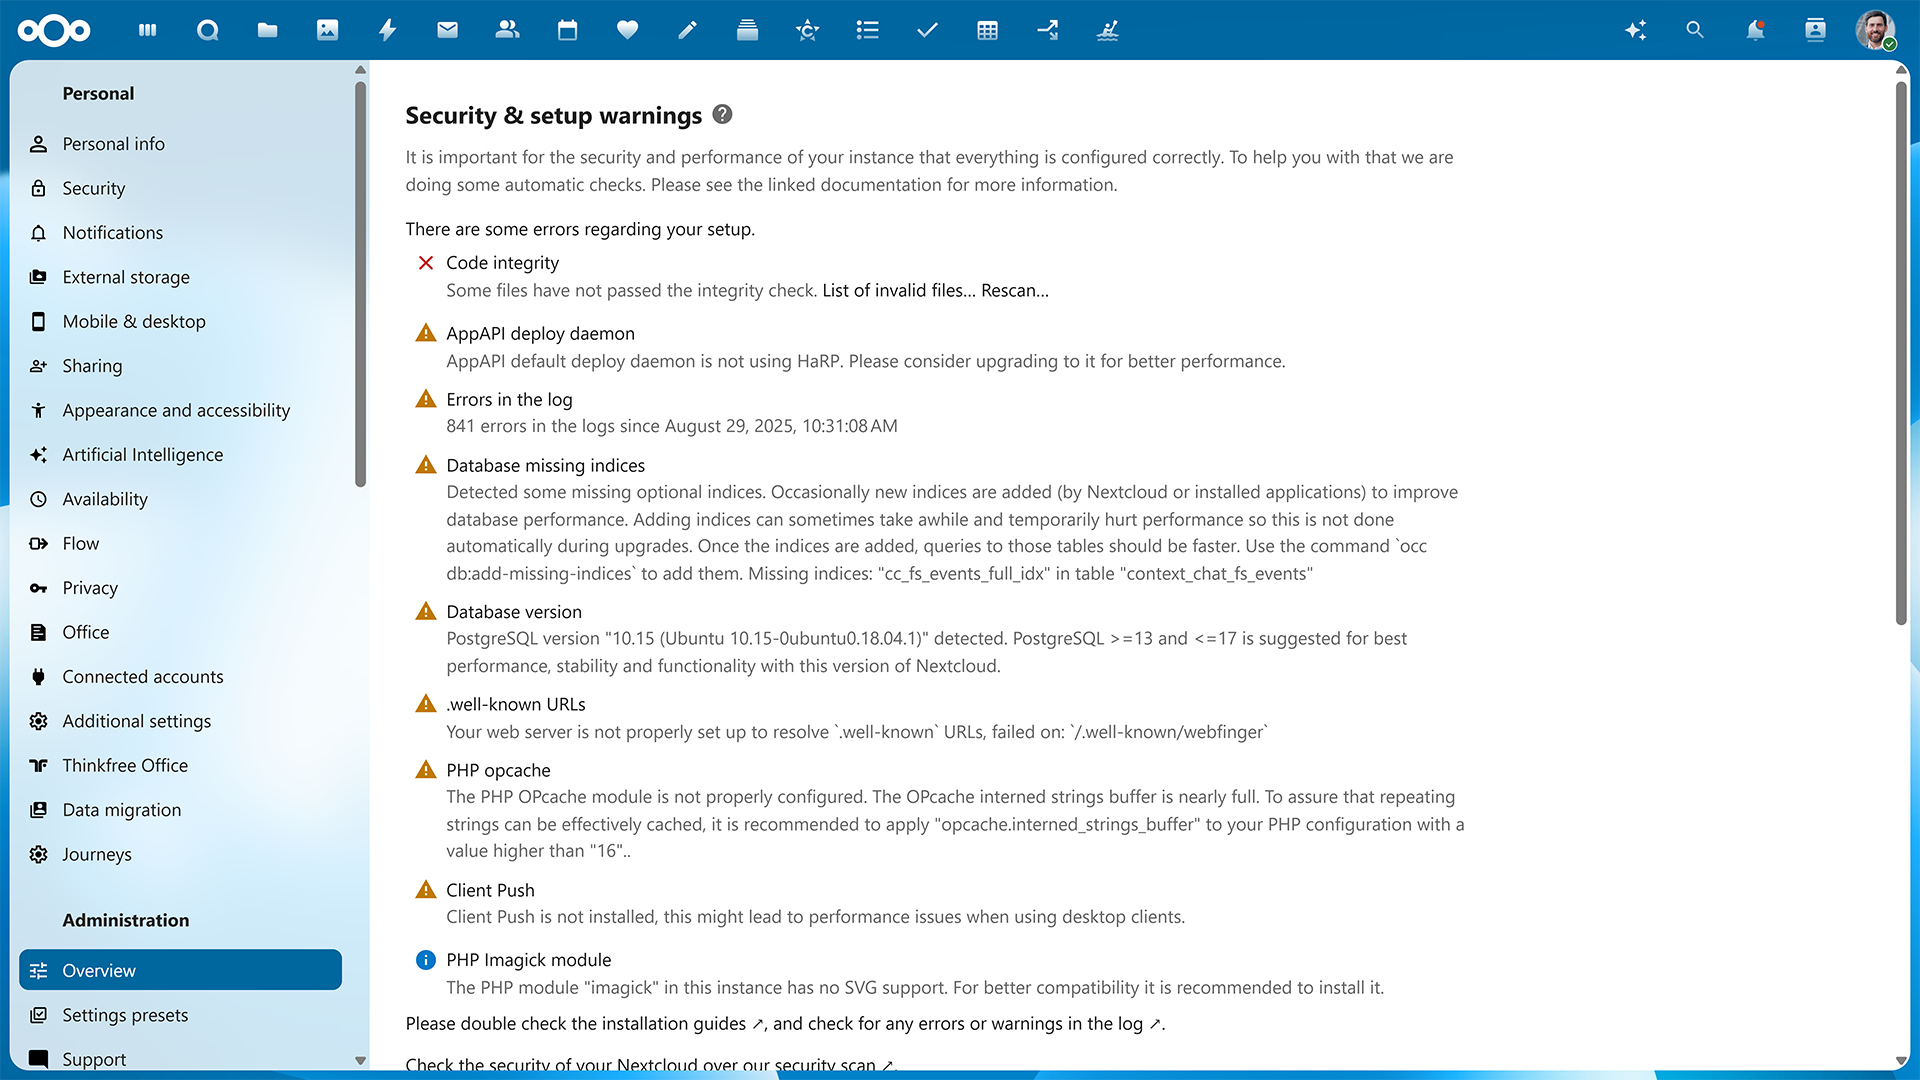Open the notifications bell icon
The height and width of the screenshot is (1080, 1920).
coord(1755,30)
